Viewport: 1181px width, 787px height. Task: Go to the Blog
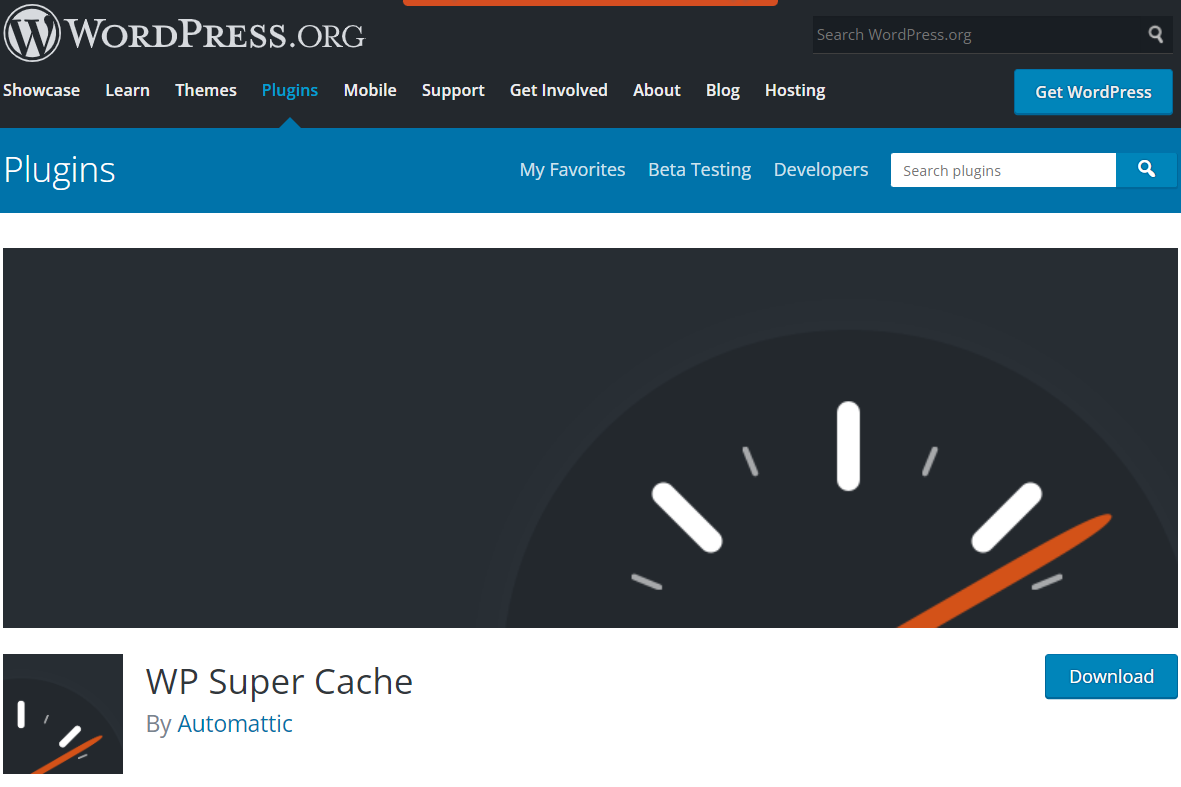(722, 90)
